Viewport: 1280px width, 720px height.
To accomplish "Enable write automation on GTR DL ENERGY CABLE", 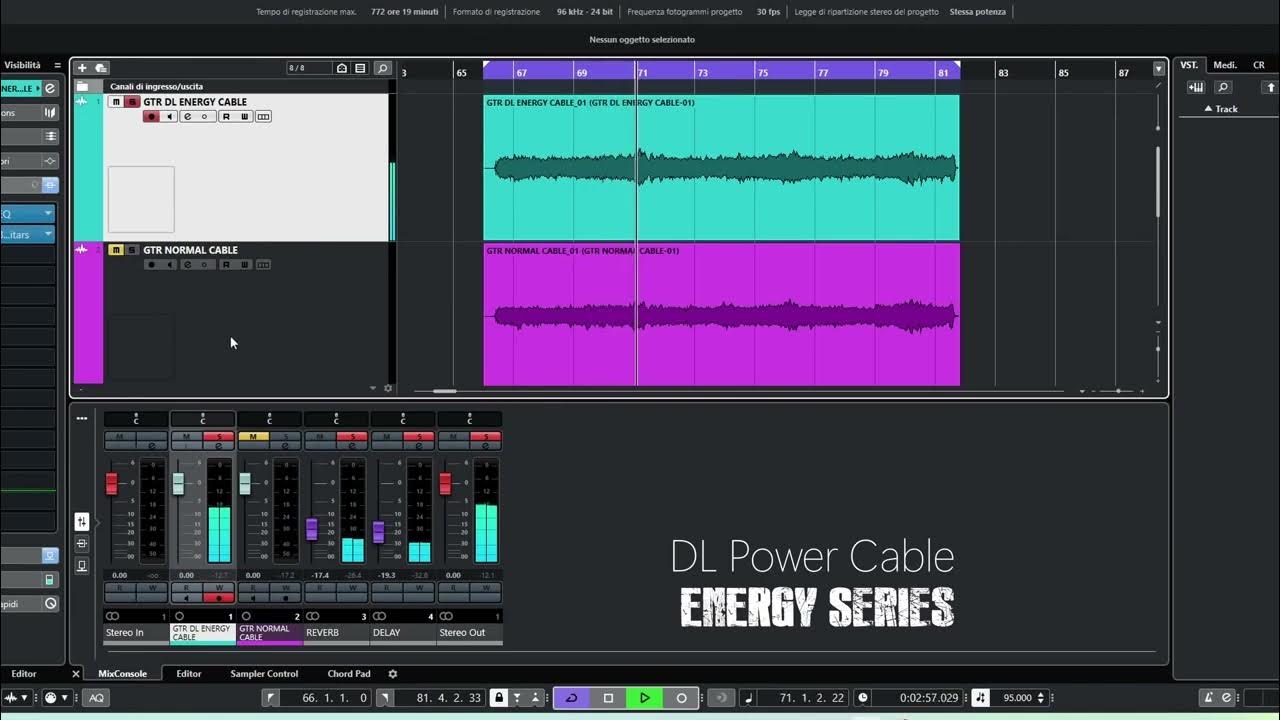I will click(x=244, y=117).
